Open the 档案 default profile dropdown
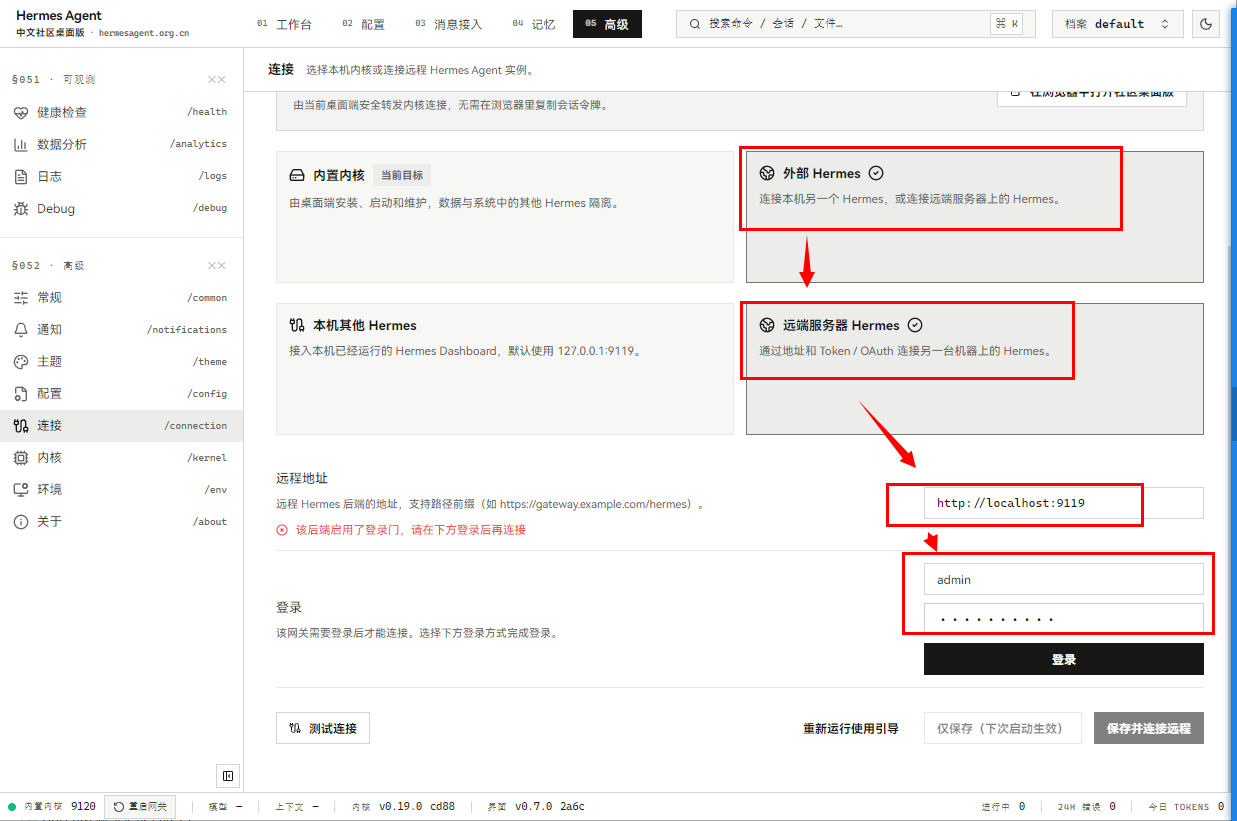Image resolution: width=1237 pixels, height=821 pixels. pos(1118,24)
